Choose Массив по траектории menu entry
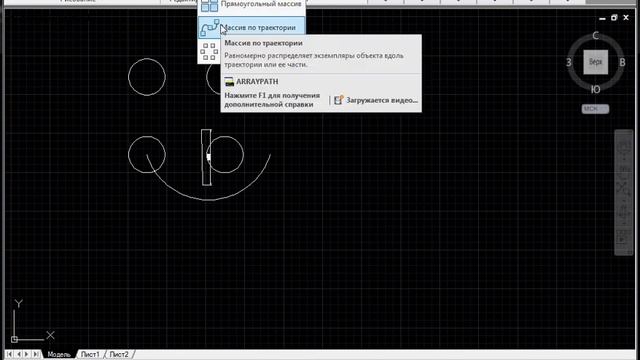Viewport: 640px width, 360px height. click(x=251, y=28)
